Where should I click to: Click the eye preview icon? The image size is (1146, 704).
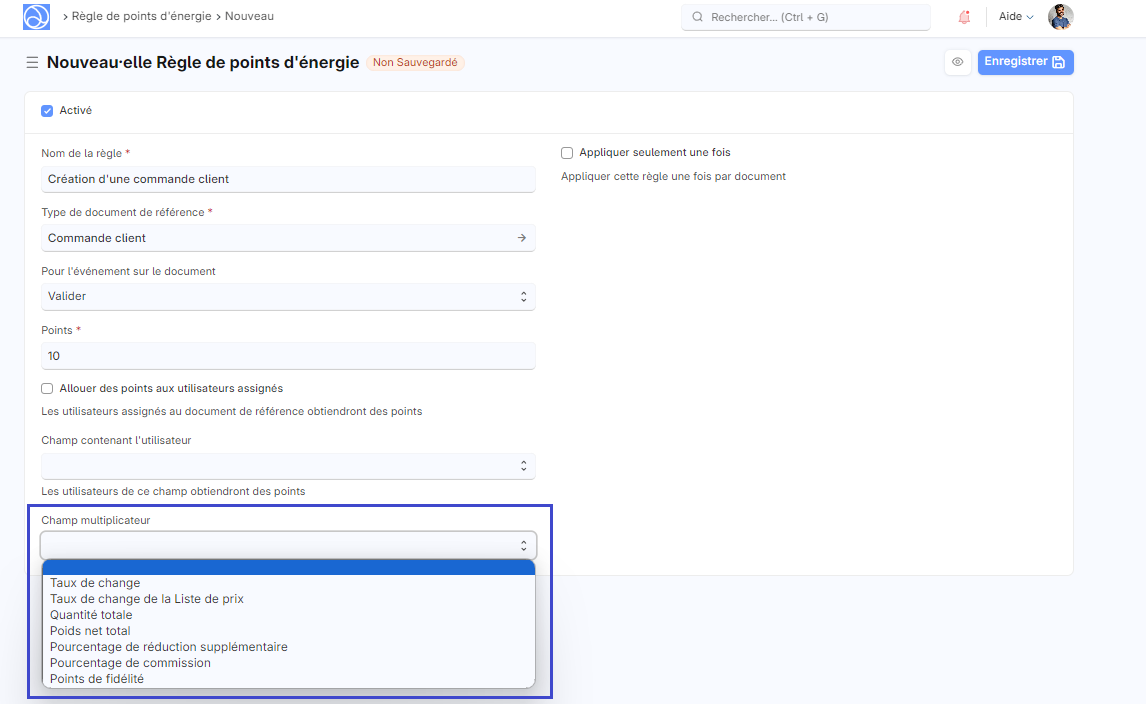click(x=957, y=62)
